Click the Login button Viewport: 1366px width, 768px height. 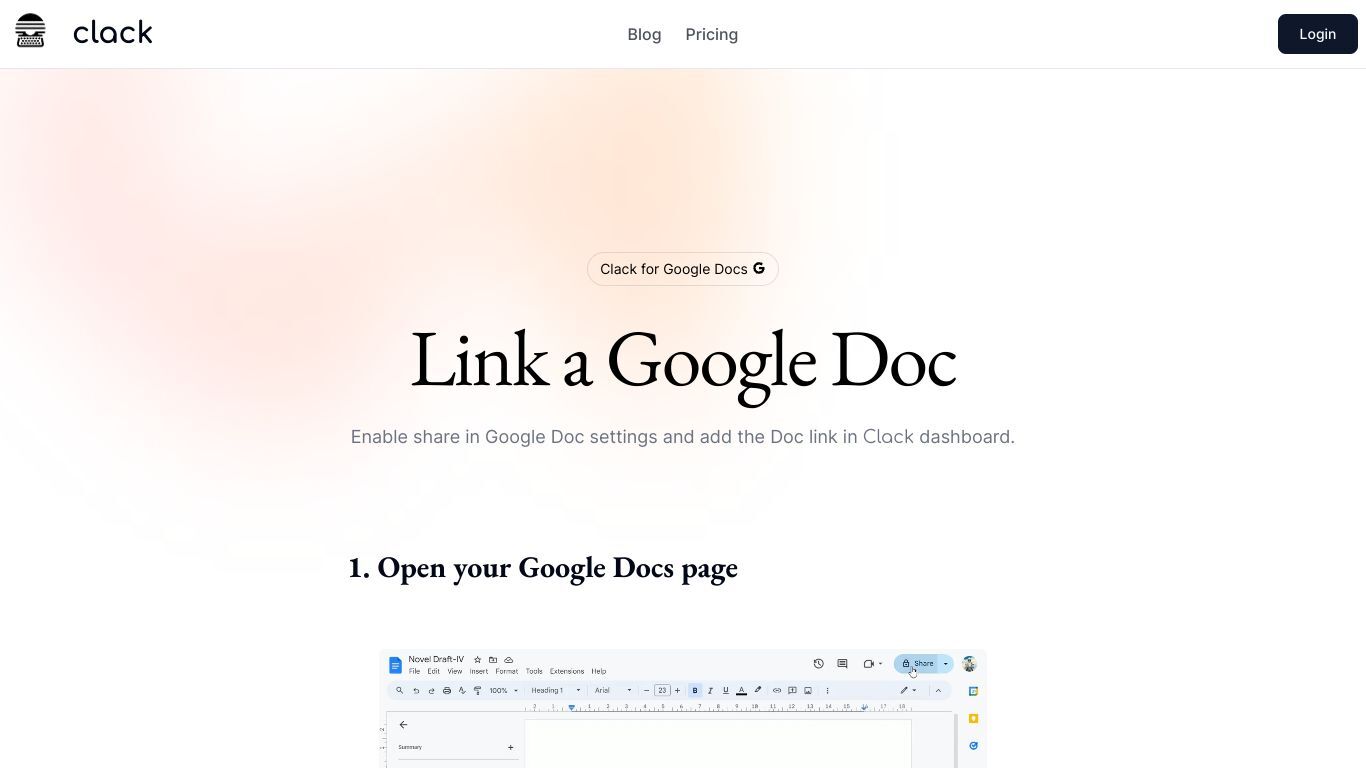[x=1317, y=34]
